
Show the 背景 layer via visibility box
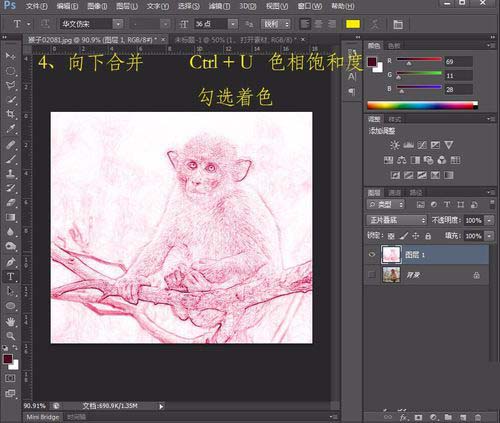coord(372,275)
